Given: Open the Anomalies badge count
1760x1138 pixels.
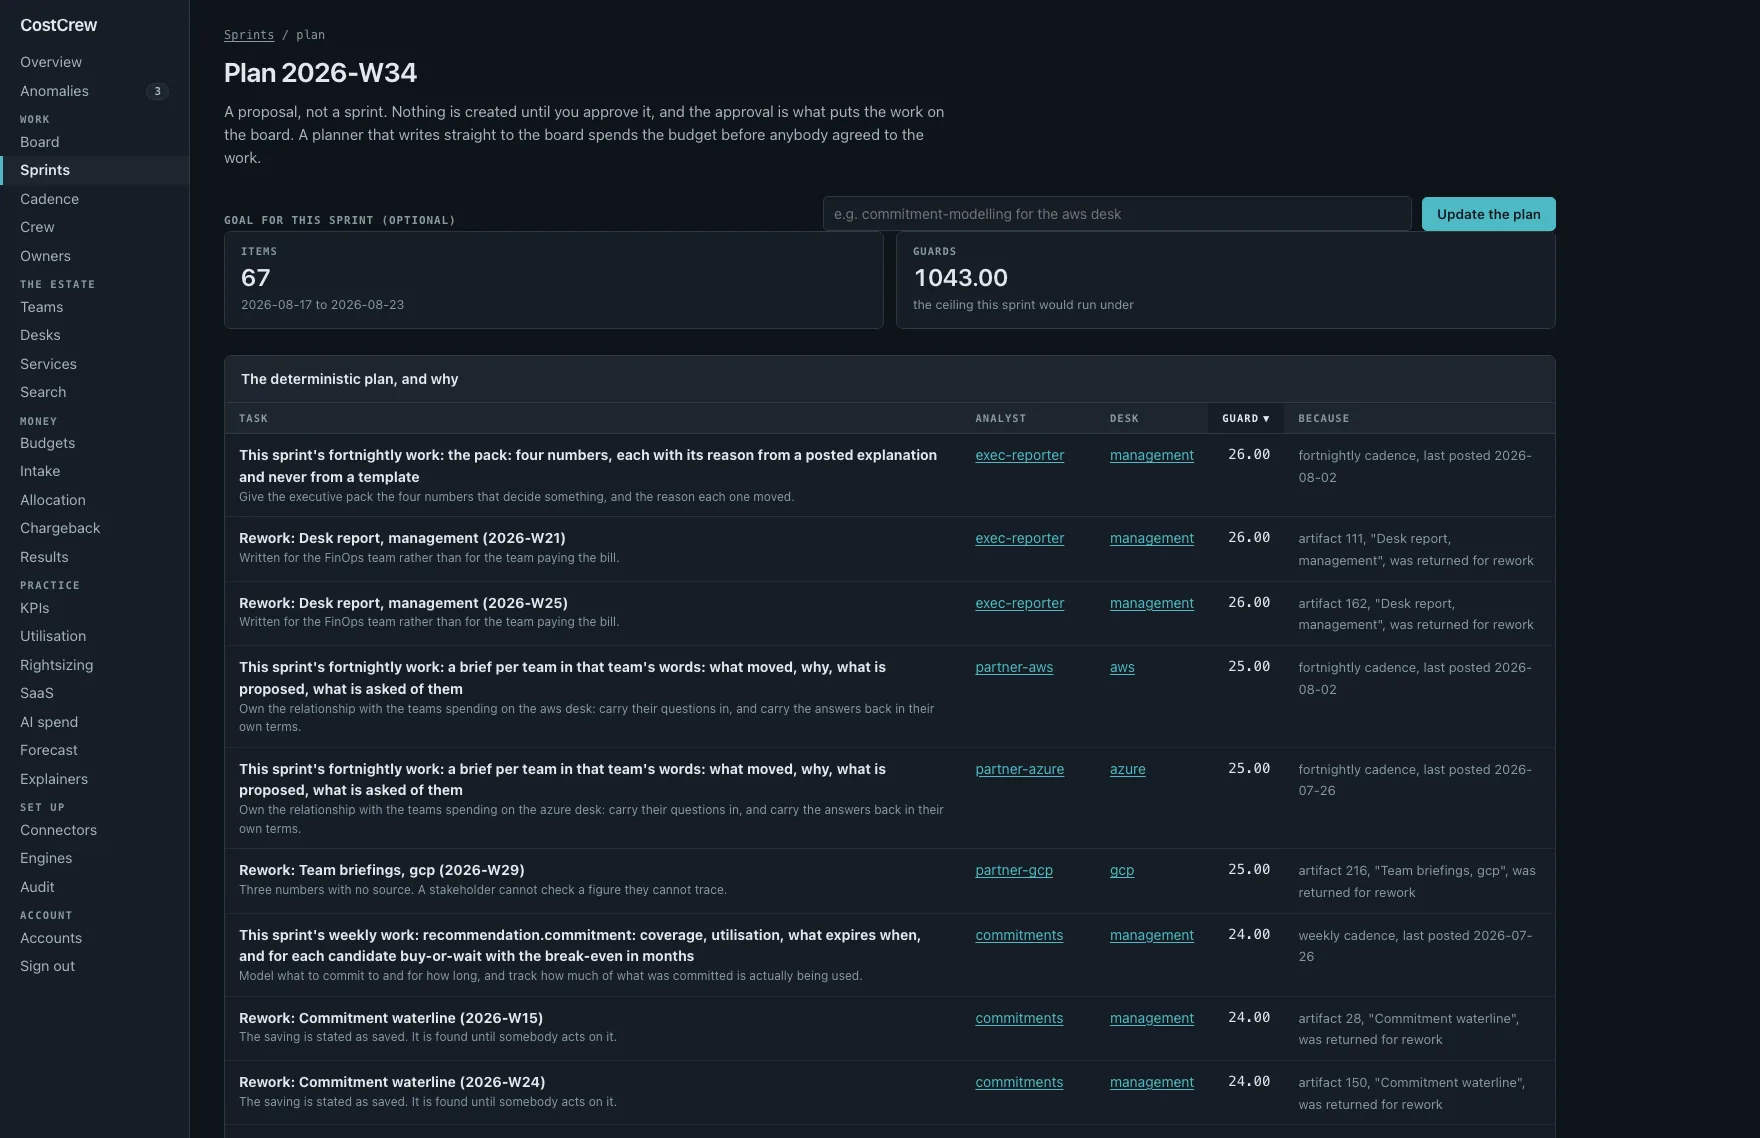Looking at the screenshot, I should [x=157, y=91].
